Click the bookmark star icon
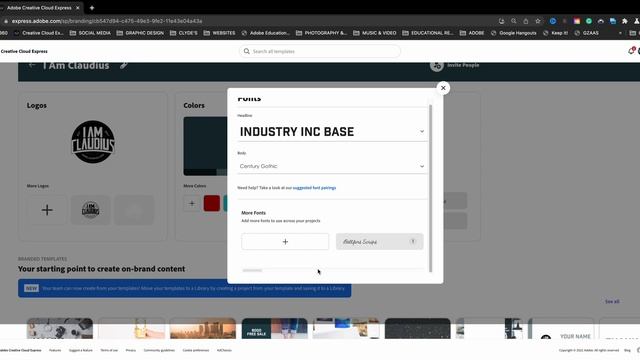This screenshot has width=640, height=360. (538, 21)
